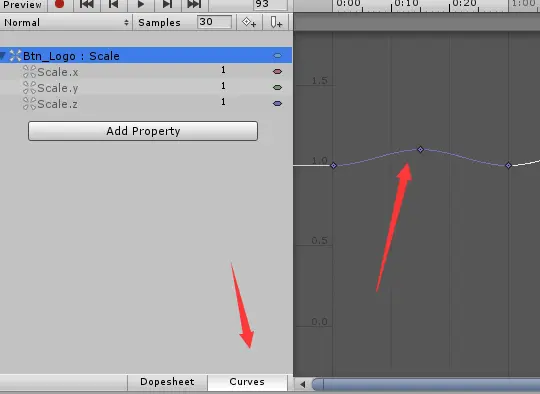This screenshot has height=394, width=540.
Task: Collapse the Btn_Logo : Scale property
Action: point(3,55)
